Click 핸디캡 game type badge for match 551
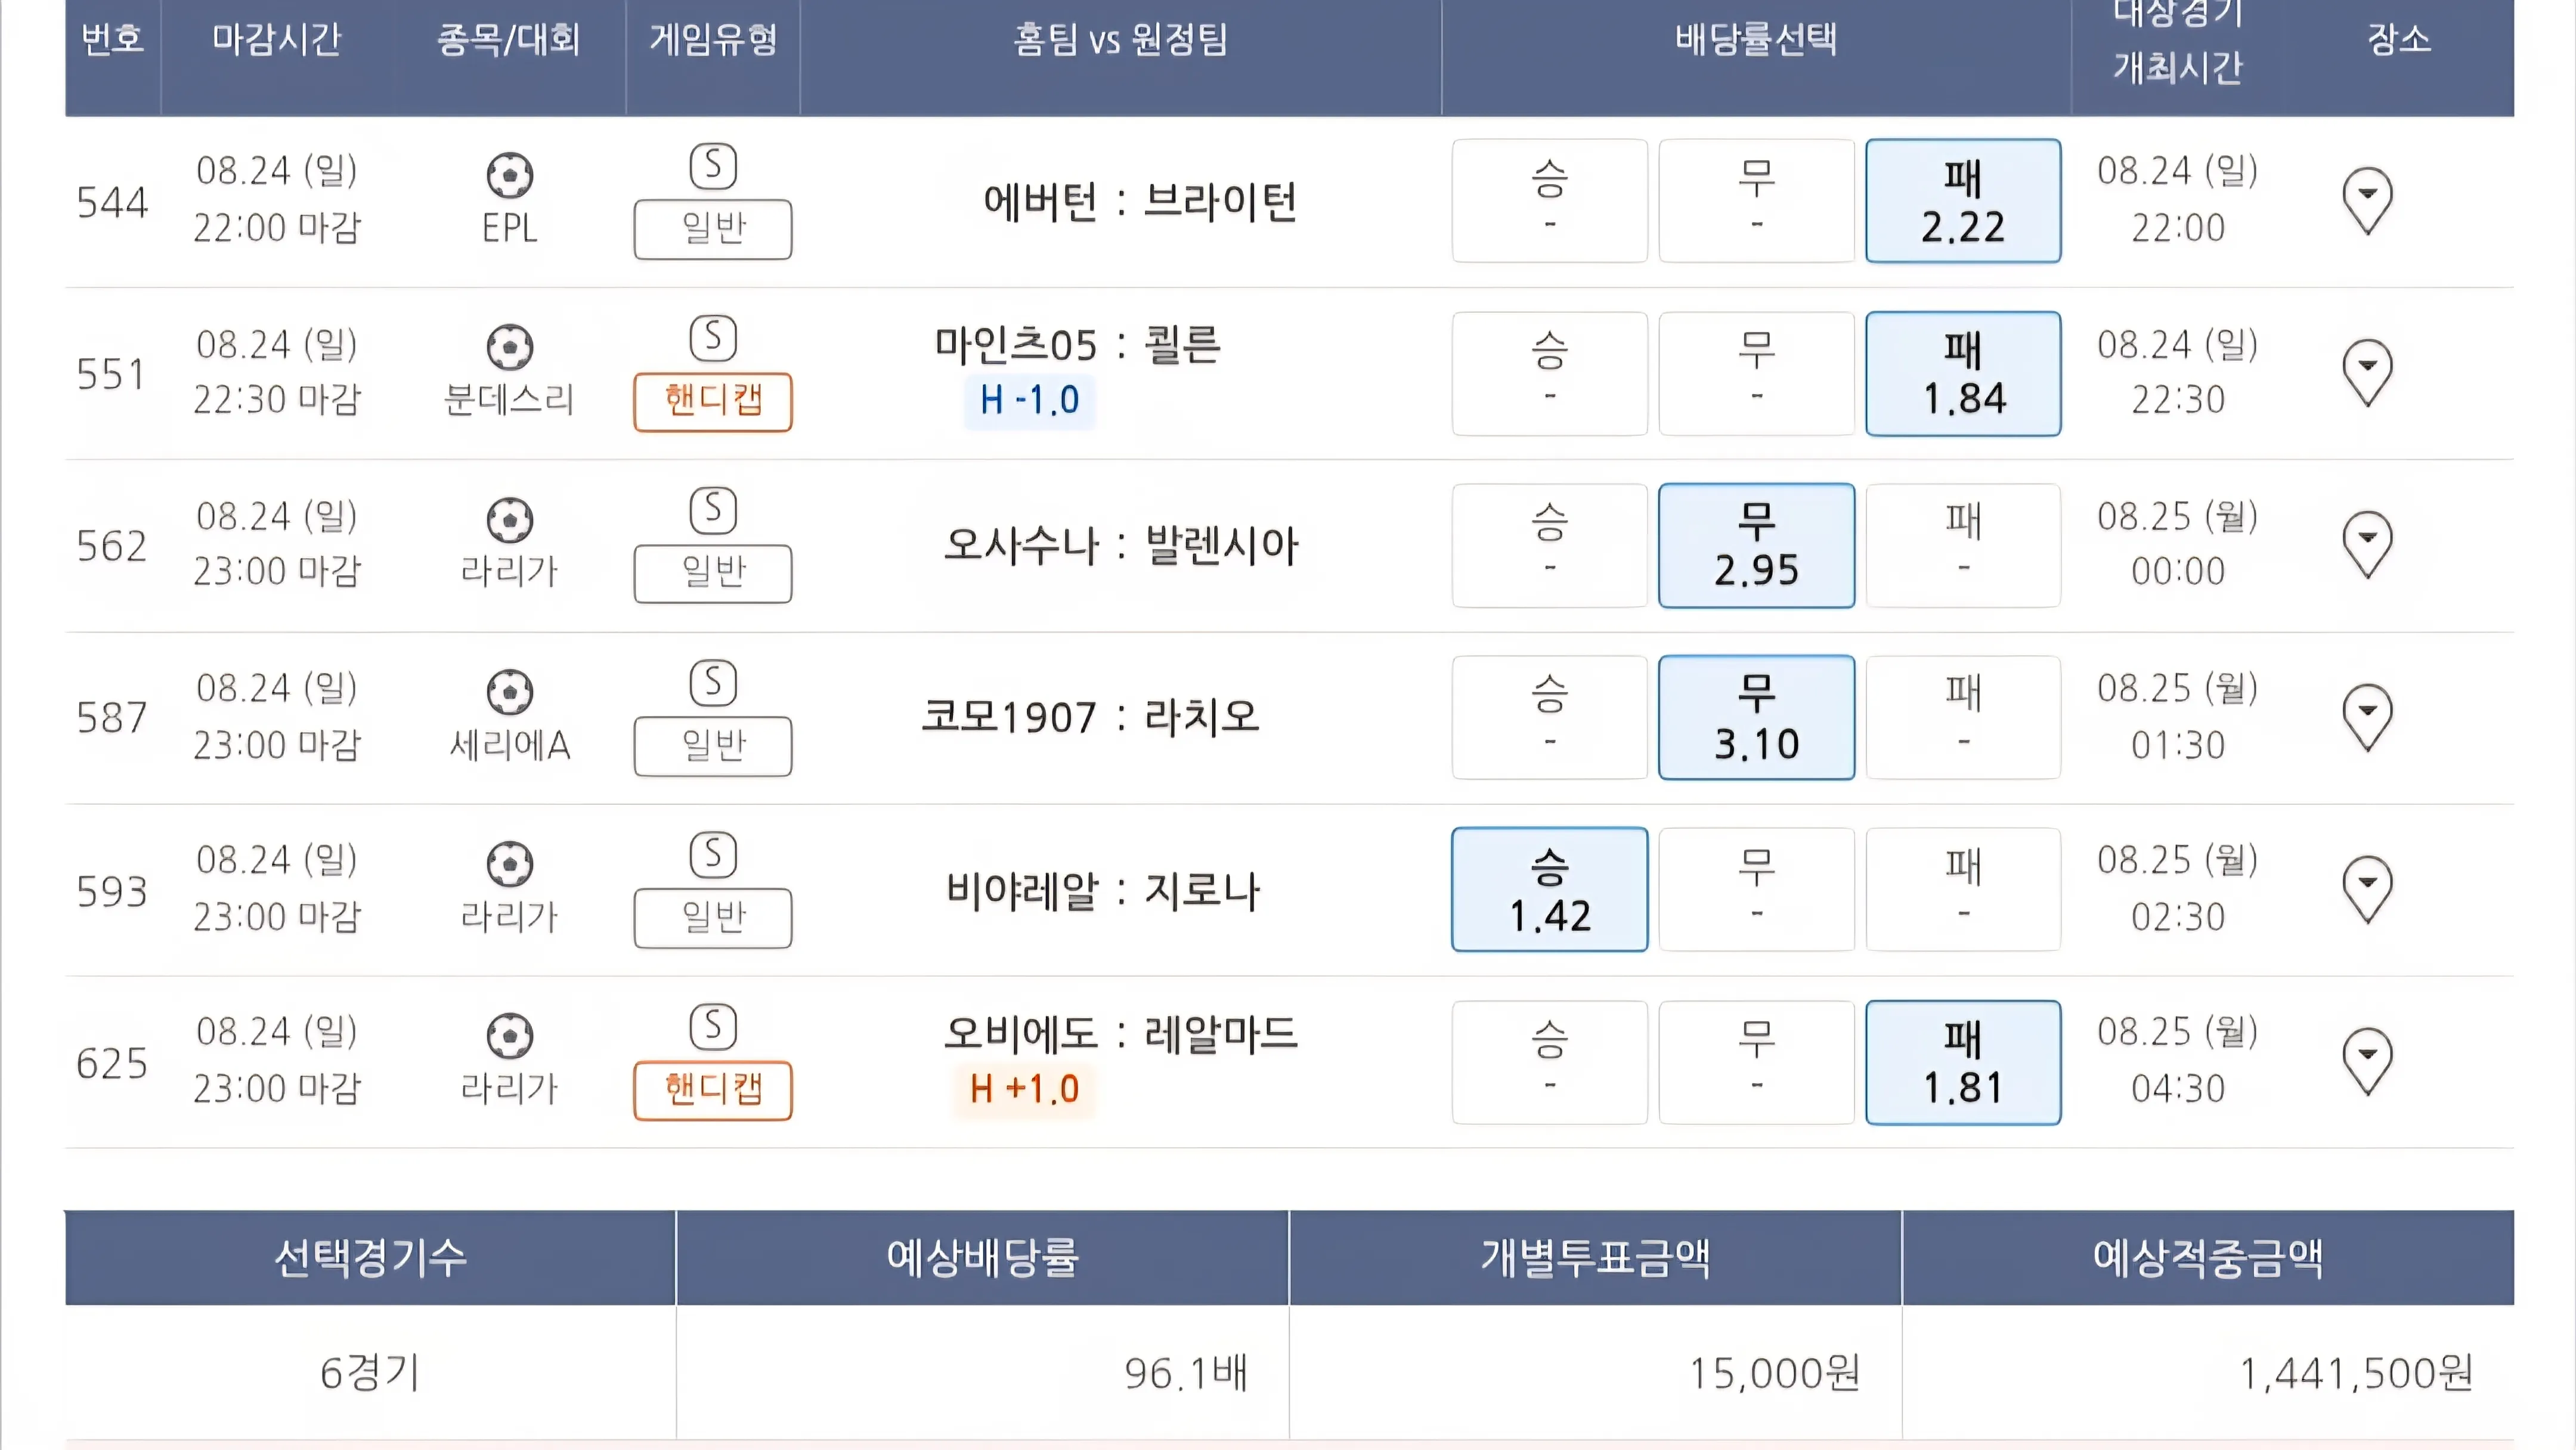 (713, 401)
